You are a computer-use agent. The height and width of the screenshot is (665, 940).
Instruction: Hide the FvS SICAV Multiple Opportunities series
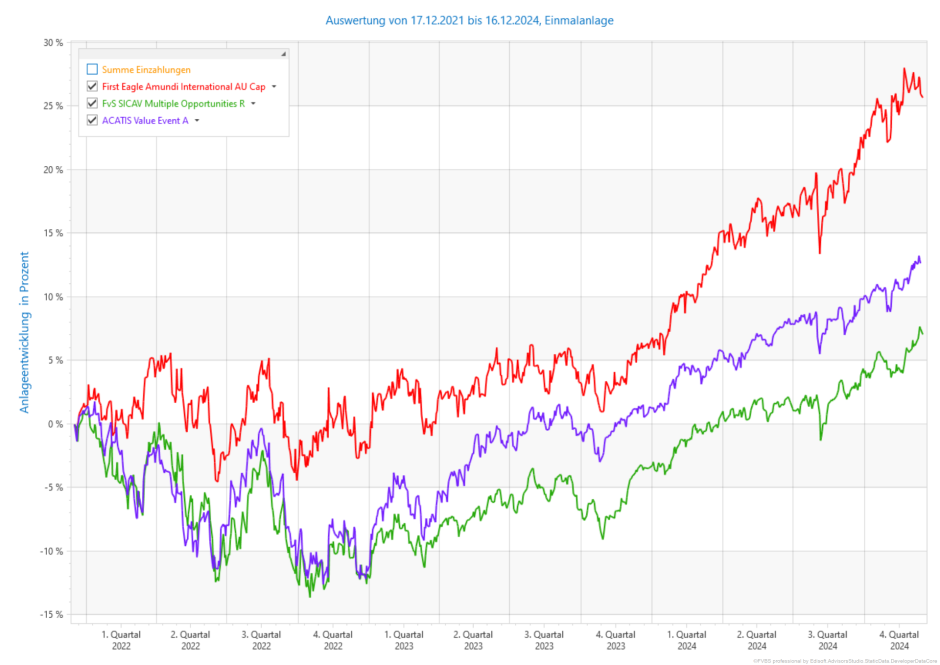pos(92,104)
